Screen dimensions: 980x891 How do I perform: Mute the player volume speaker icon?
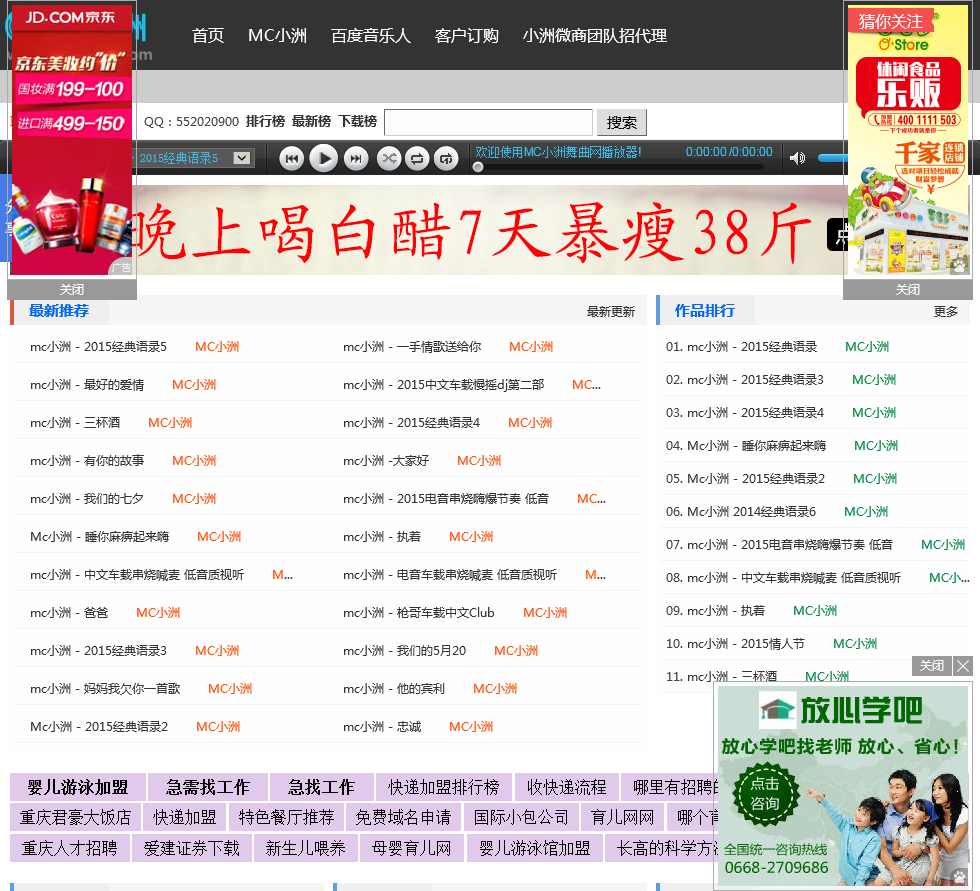point(797,158)
